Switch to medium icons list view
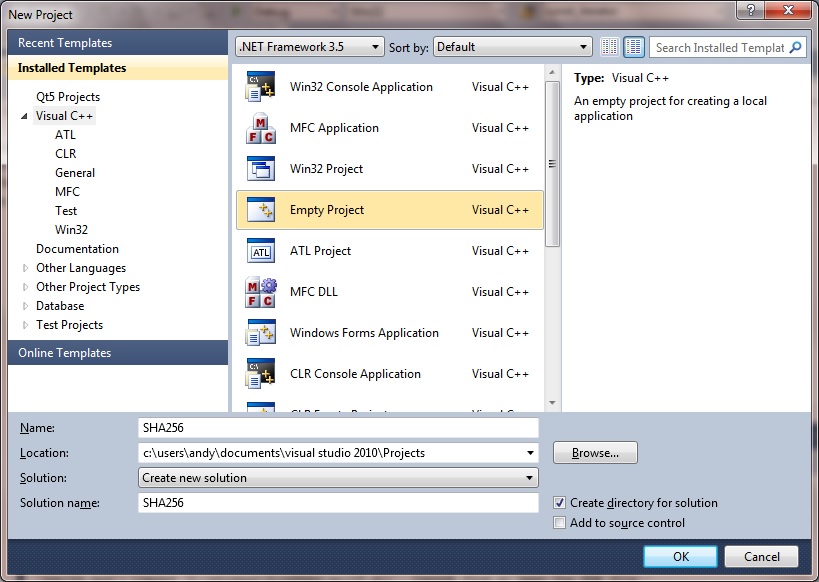Image resolution: width=819 pixels, height=582 pixels. pos(634,47)
